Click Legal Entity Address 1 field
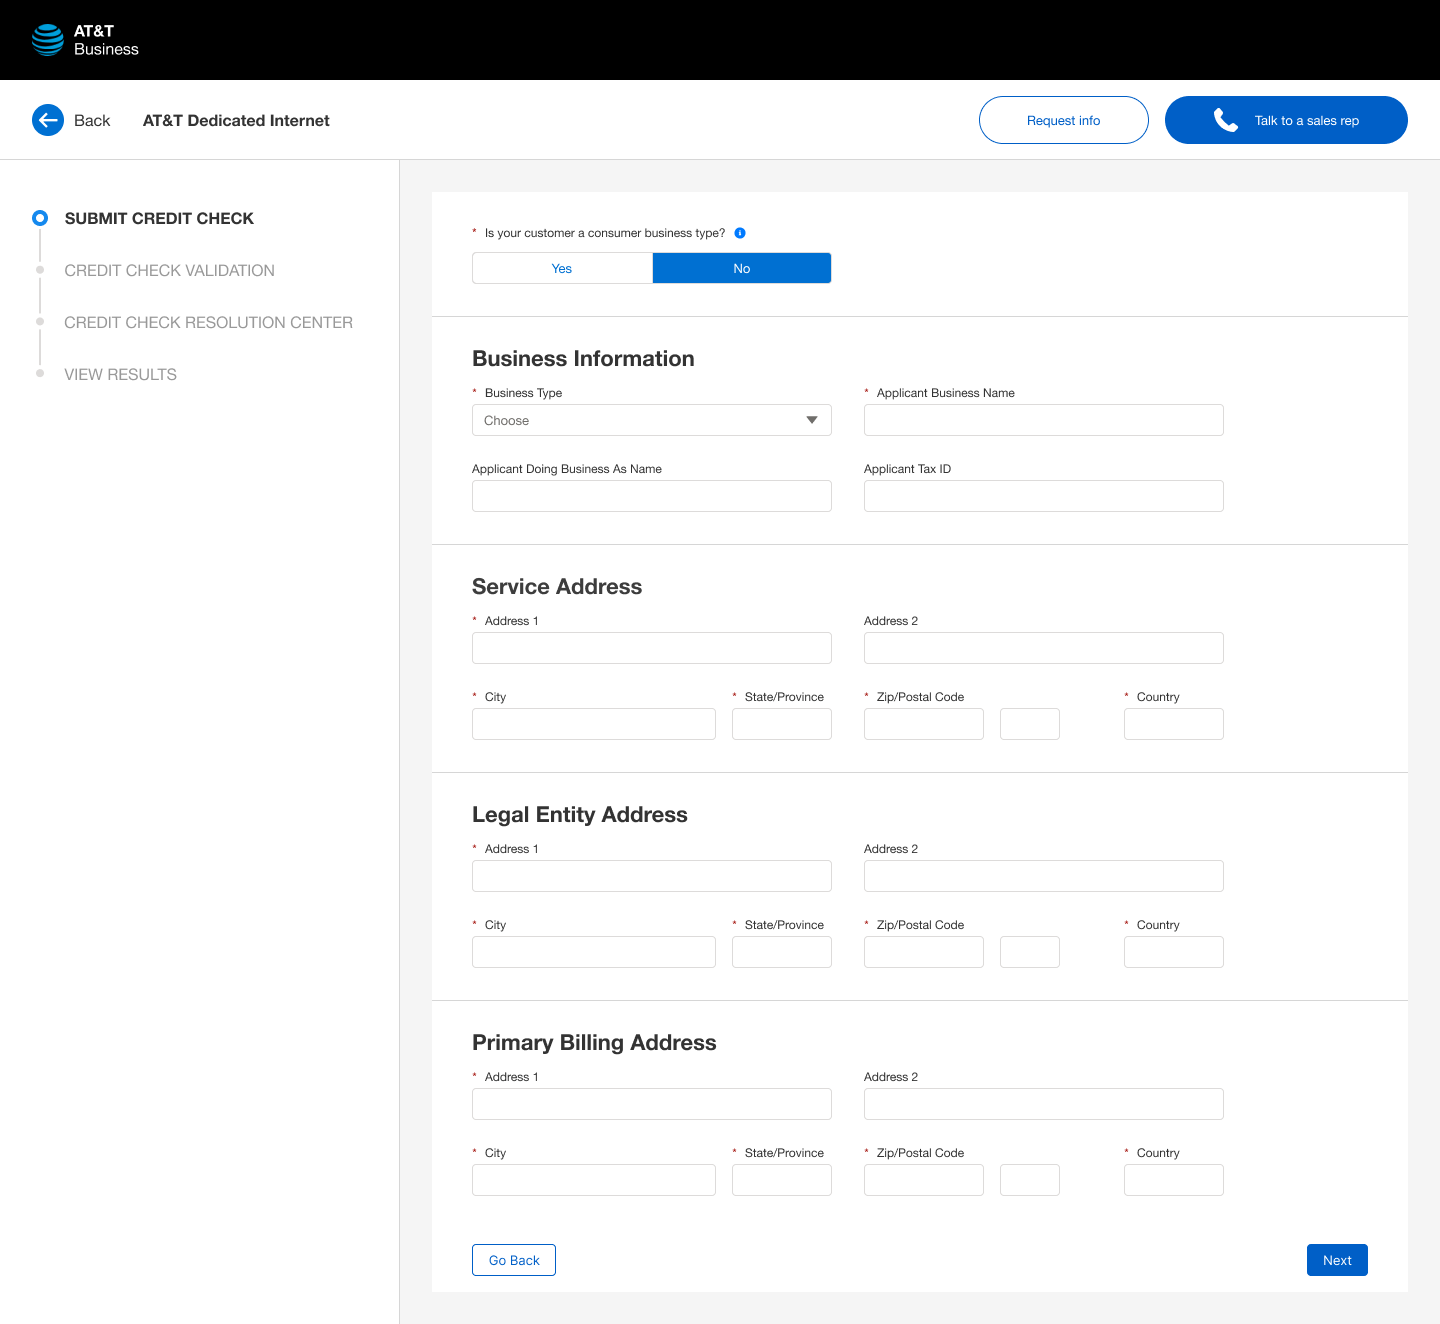Image resolution: width=1440 pixels, height=1324 pixels. 652,876
